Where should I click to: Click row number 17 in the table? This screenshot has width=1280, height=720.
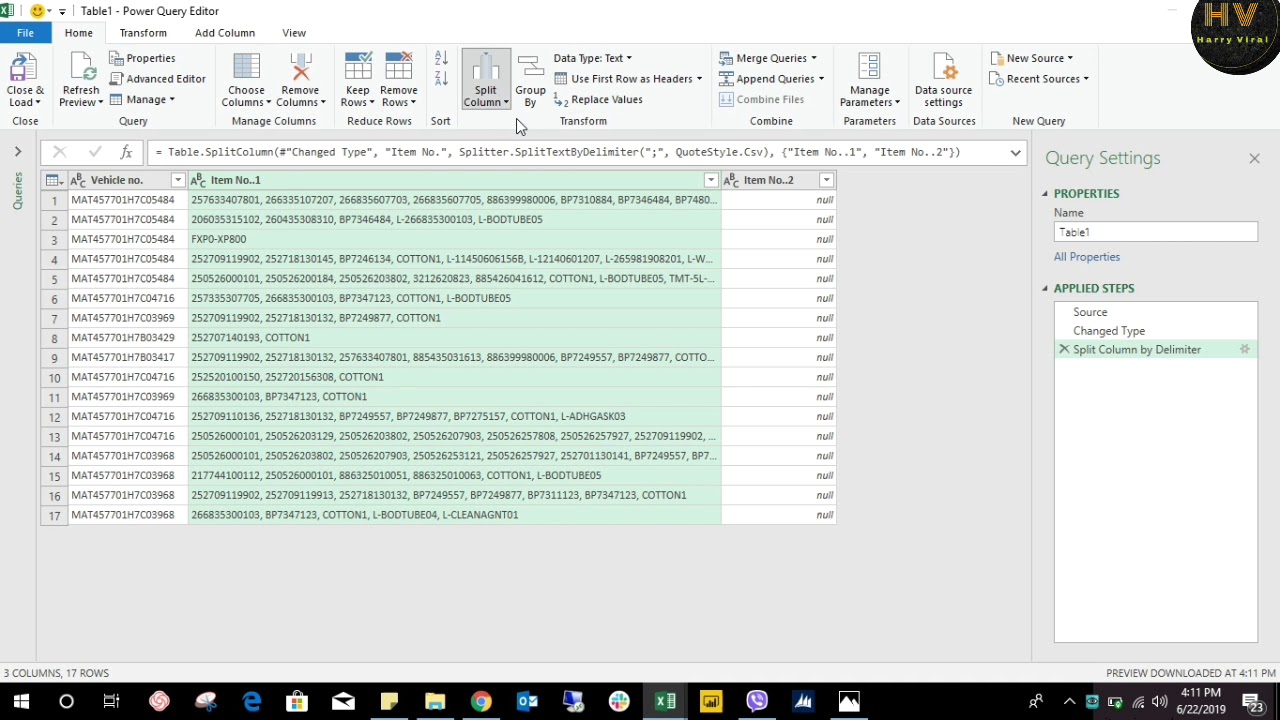[x=54, y=515]
